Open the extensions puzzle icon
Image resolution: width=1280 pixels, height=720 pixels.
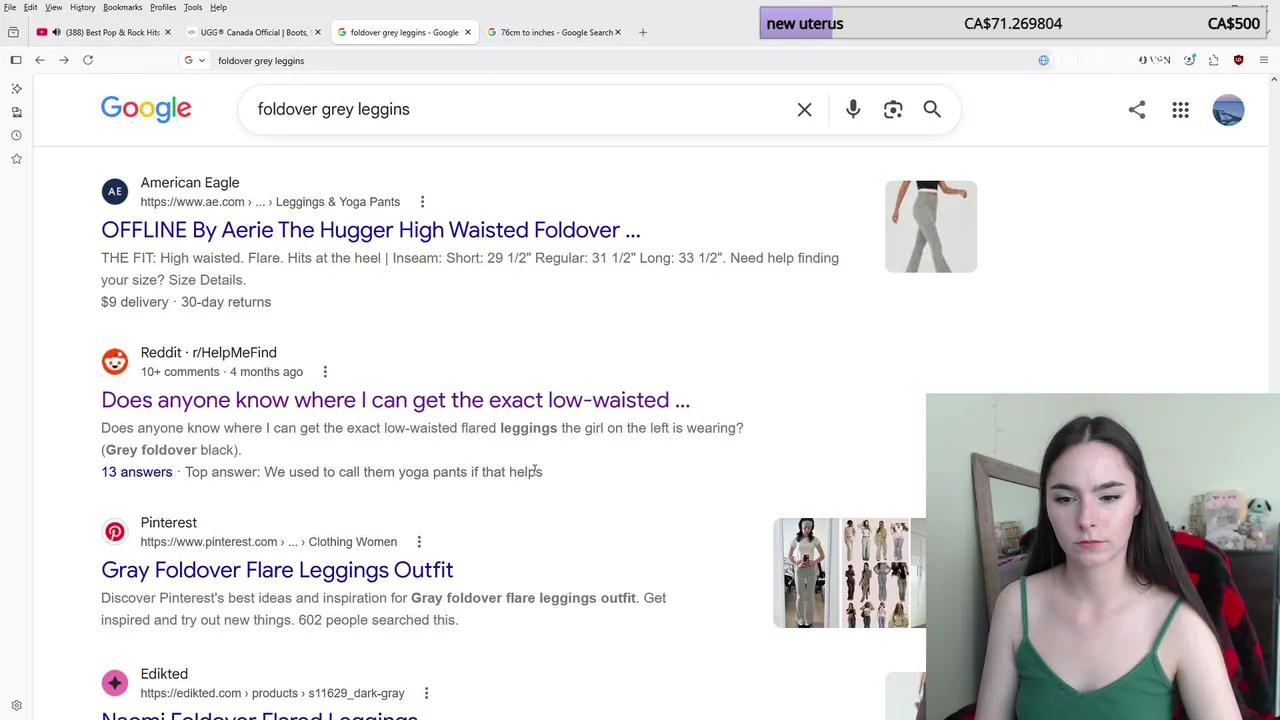point(1213,60)
